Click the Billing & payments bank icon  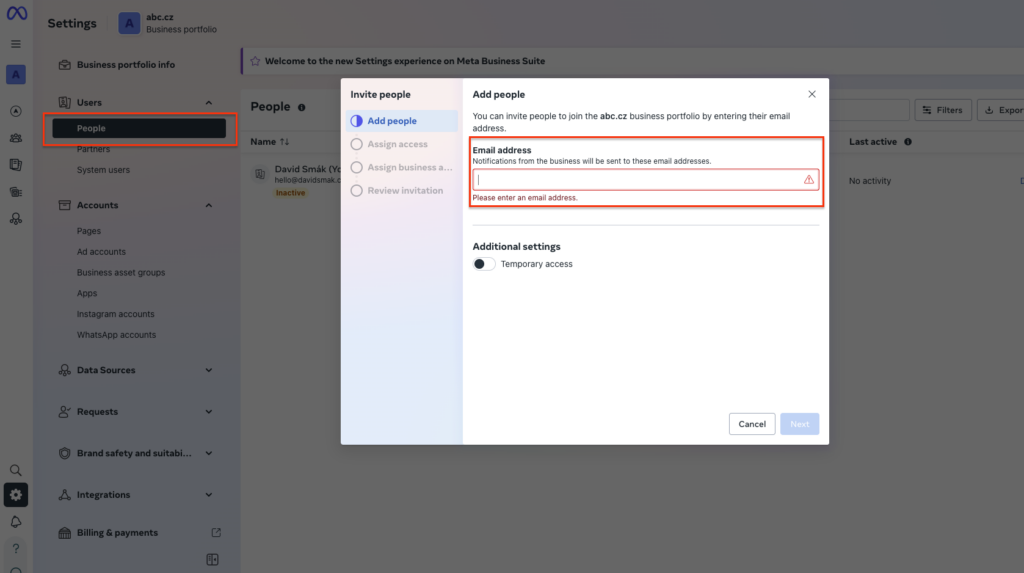click(x=64, y=532)
